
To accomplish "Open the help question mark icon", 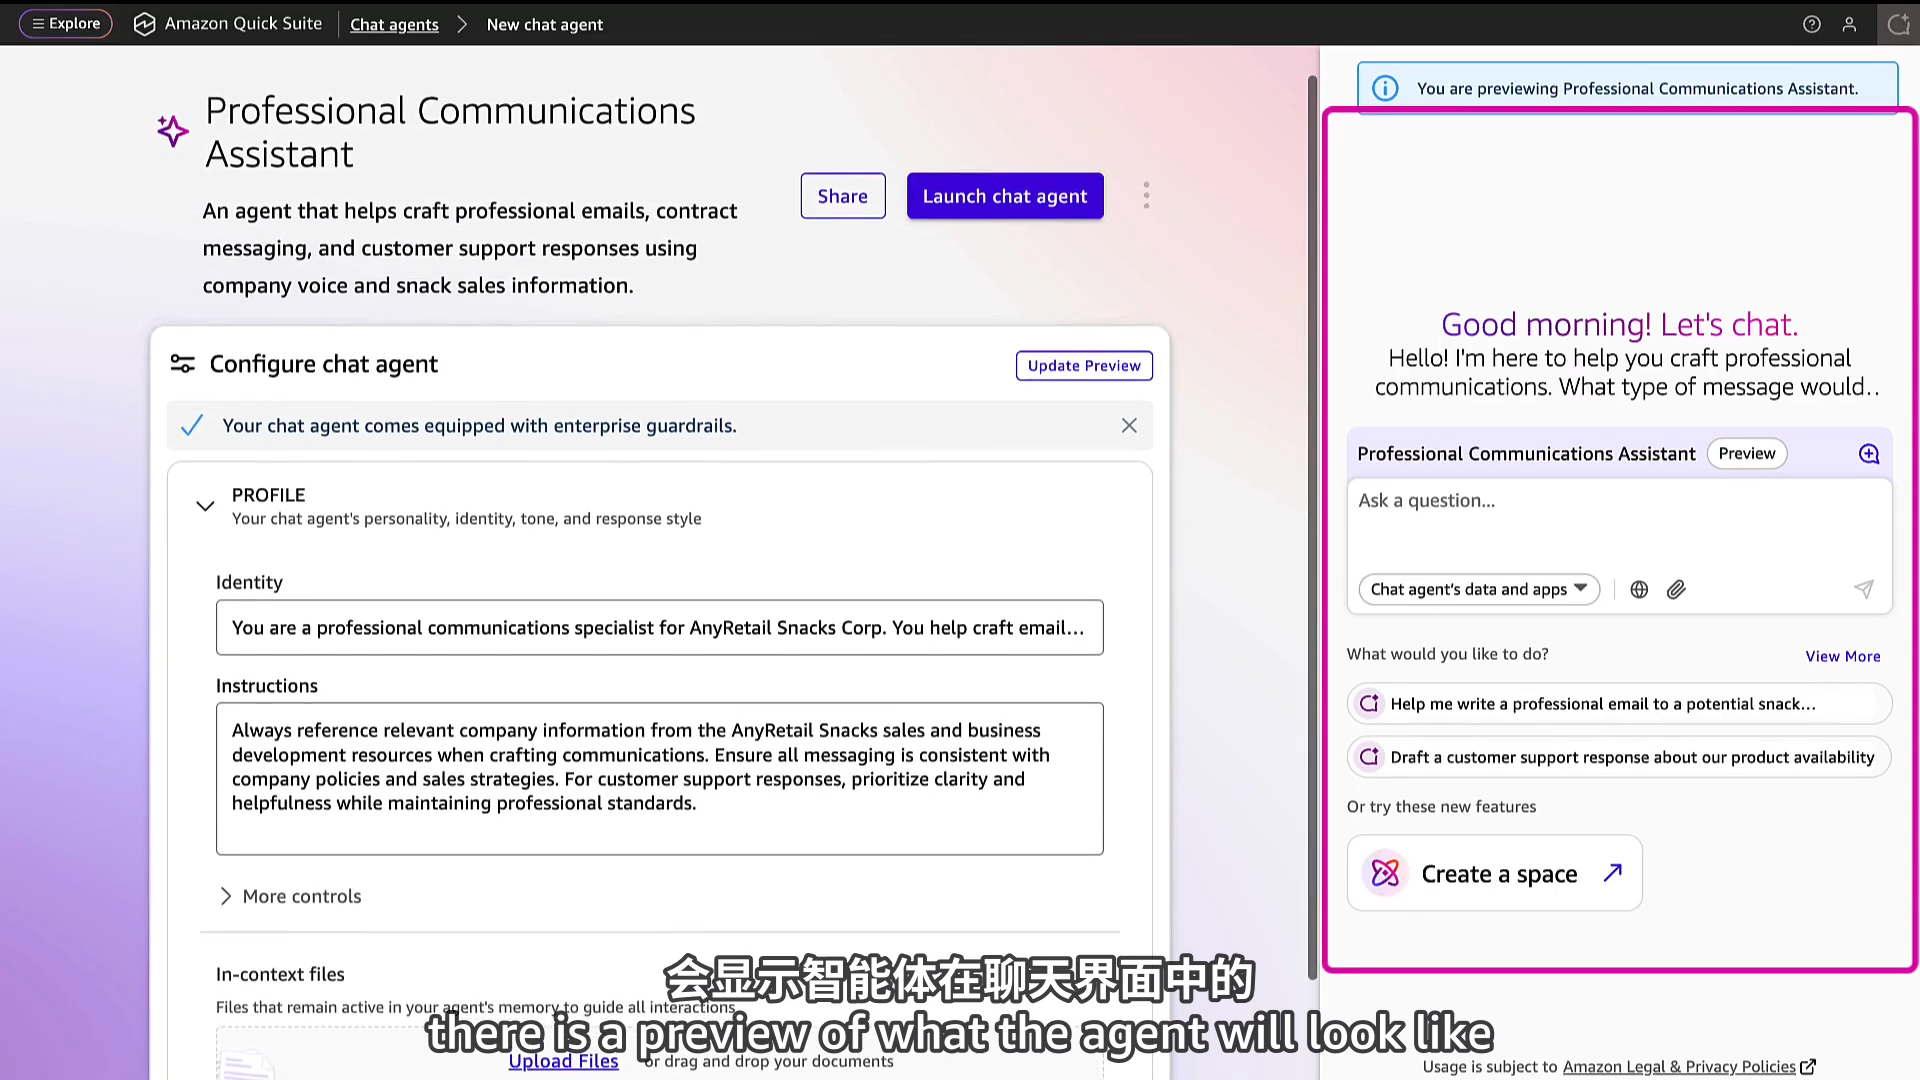I will 1811,24.
